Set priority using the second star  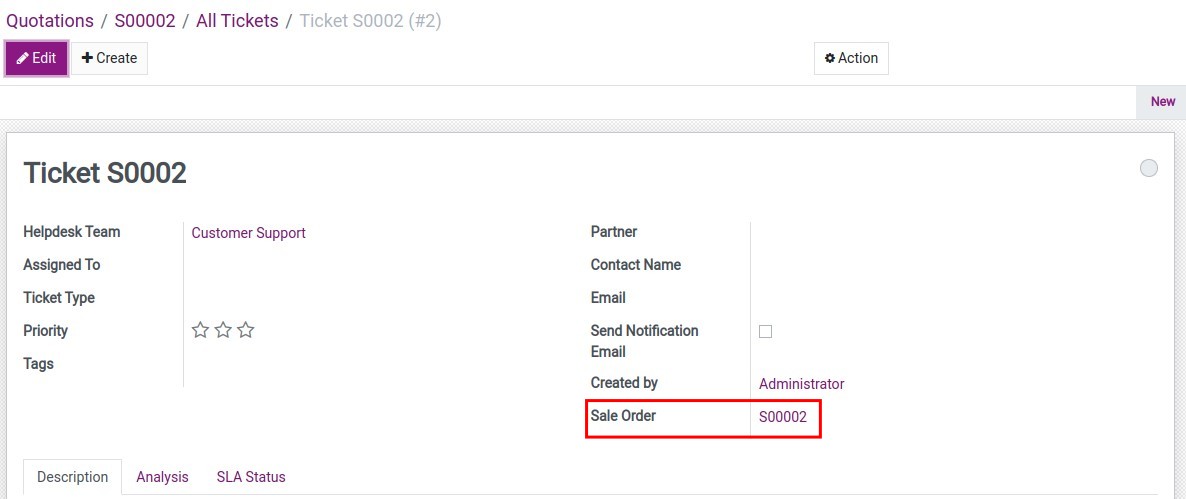[223, 330]
